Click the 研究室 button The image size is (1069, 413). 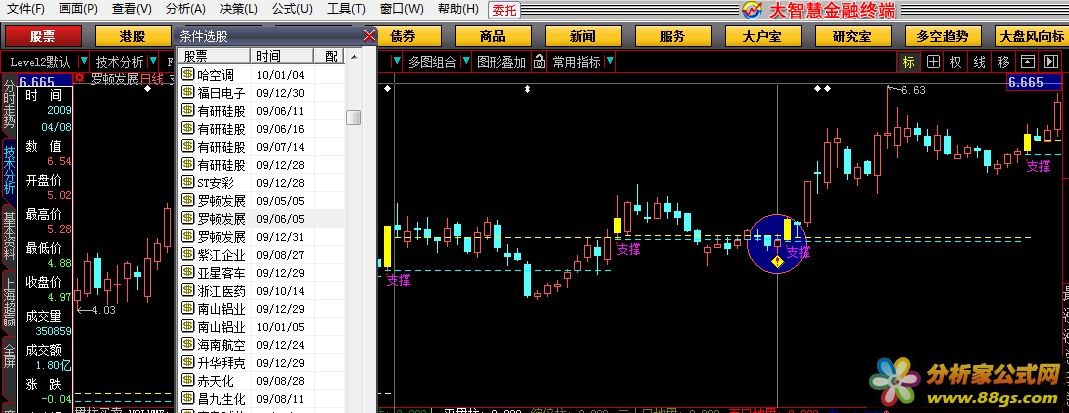(x=853, y=37)
